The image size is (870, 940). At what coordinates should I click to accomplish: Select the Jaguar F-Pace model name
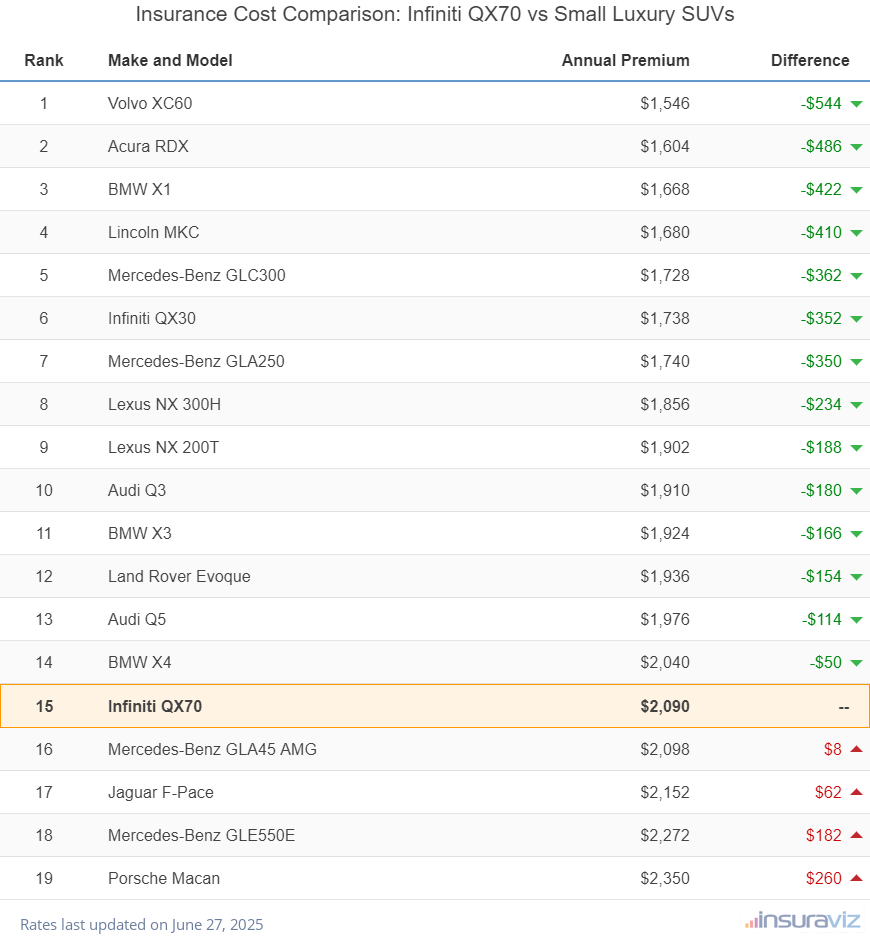pos(161,793)
